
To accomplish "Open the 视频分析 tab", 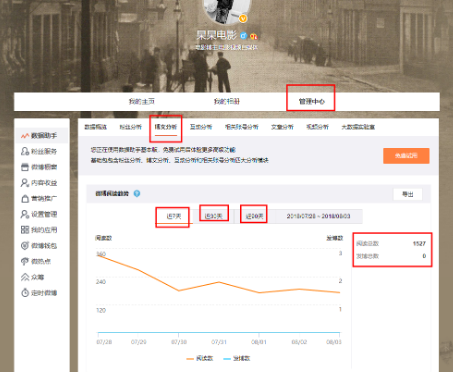I will click(x=317, y=127).
